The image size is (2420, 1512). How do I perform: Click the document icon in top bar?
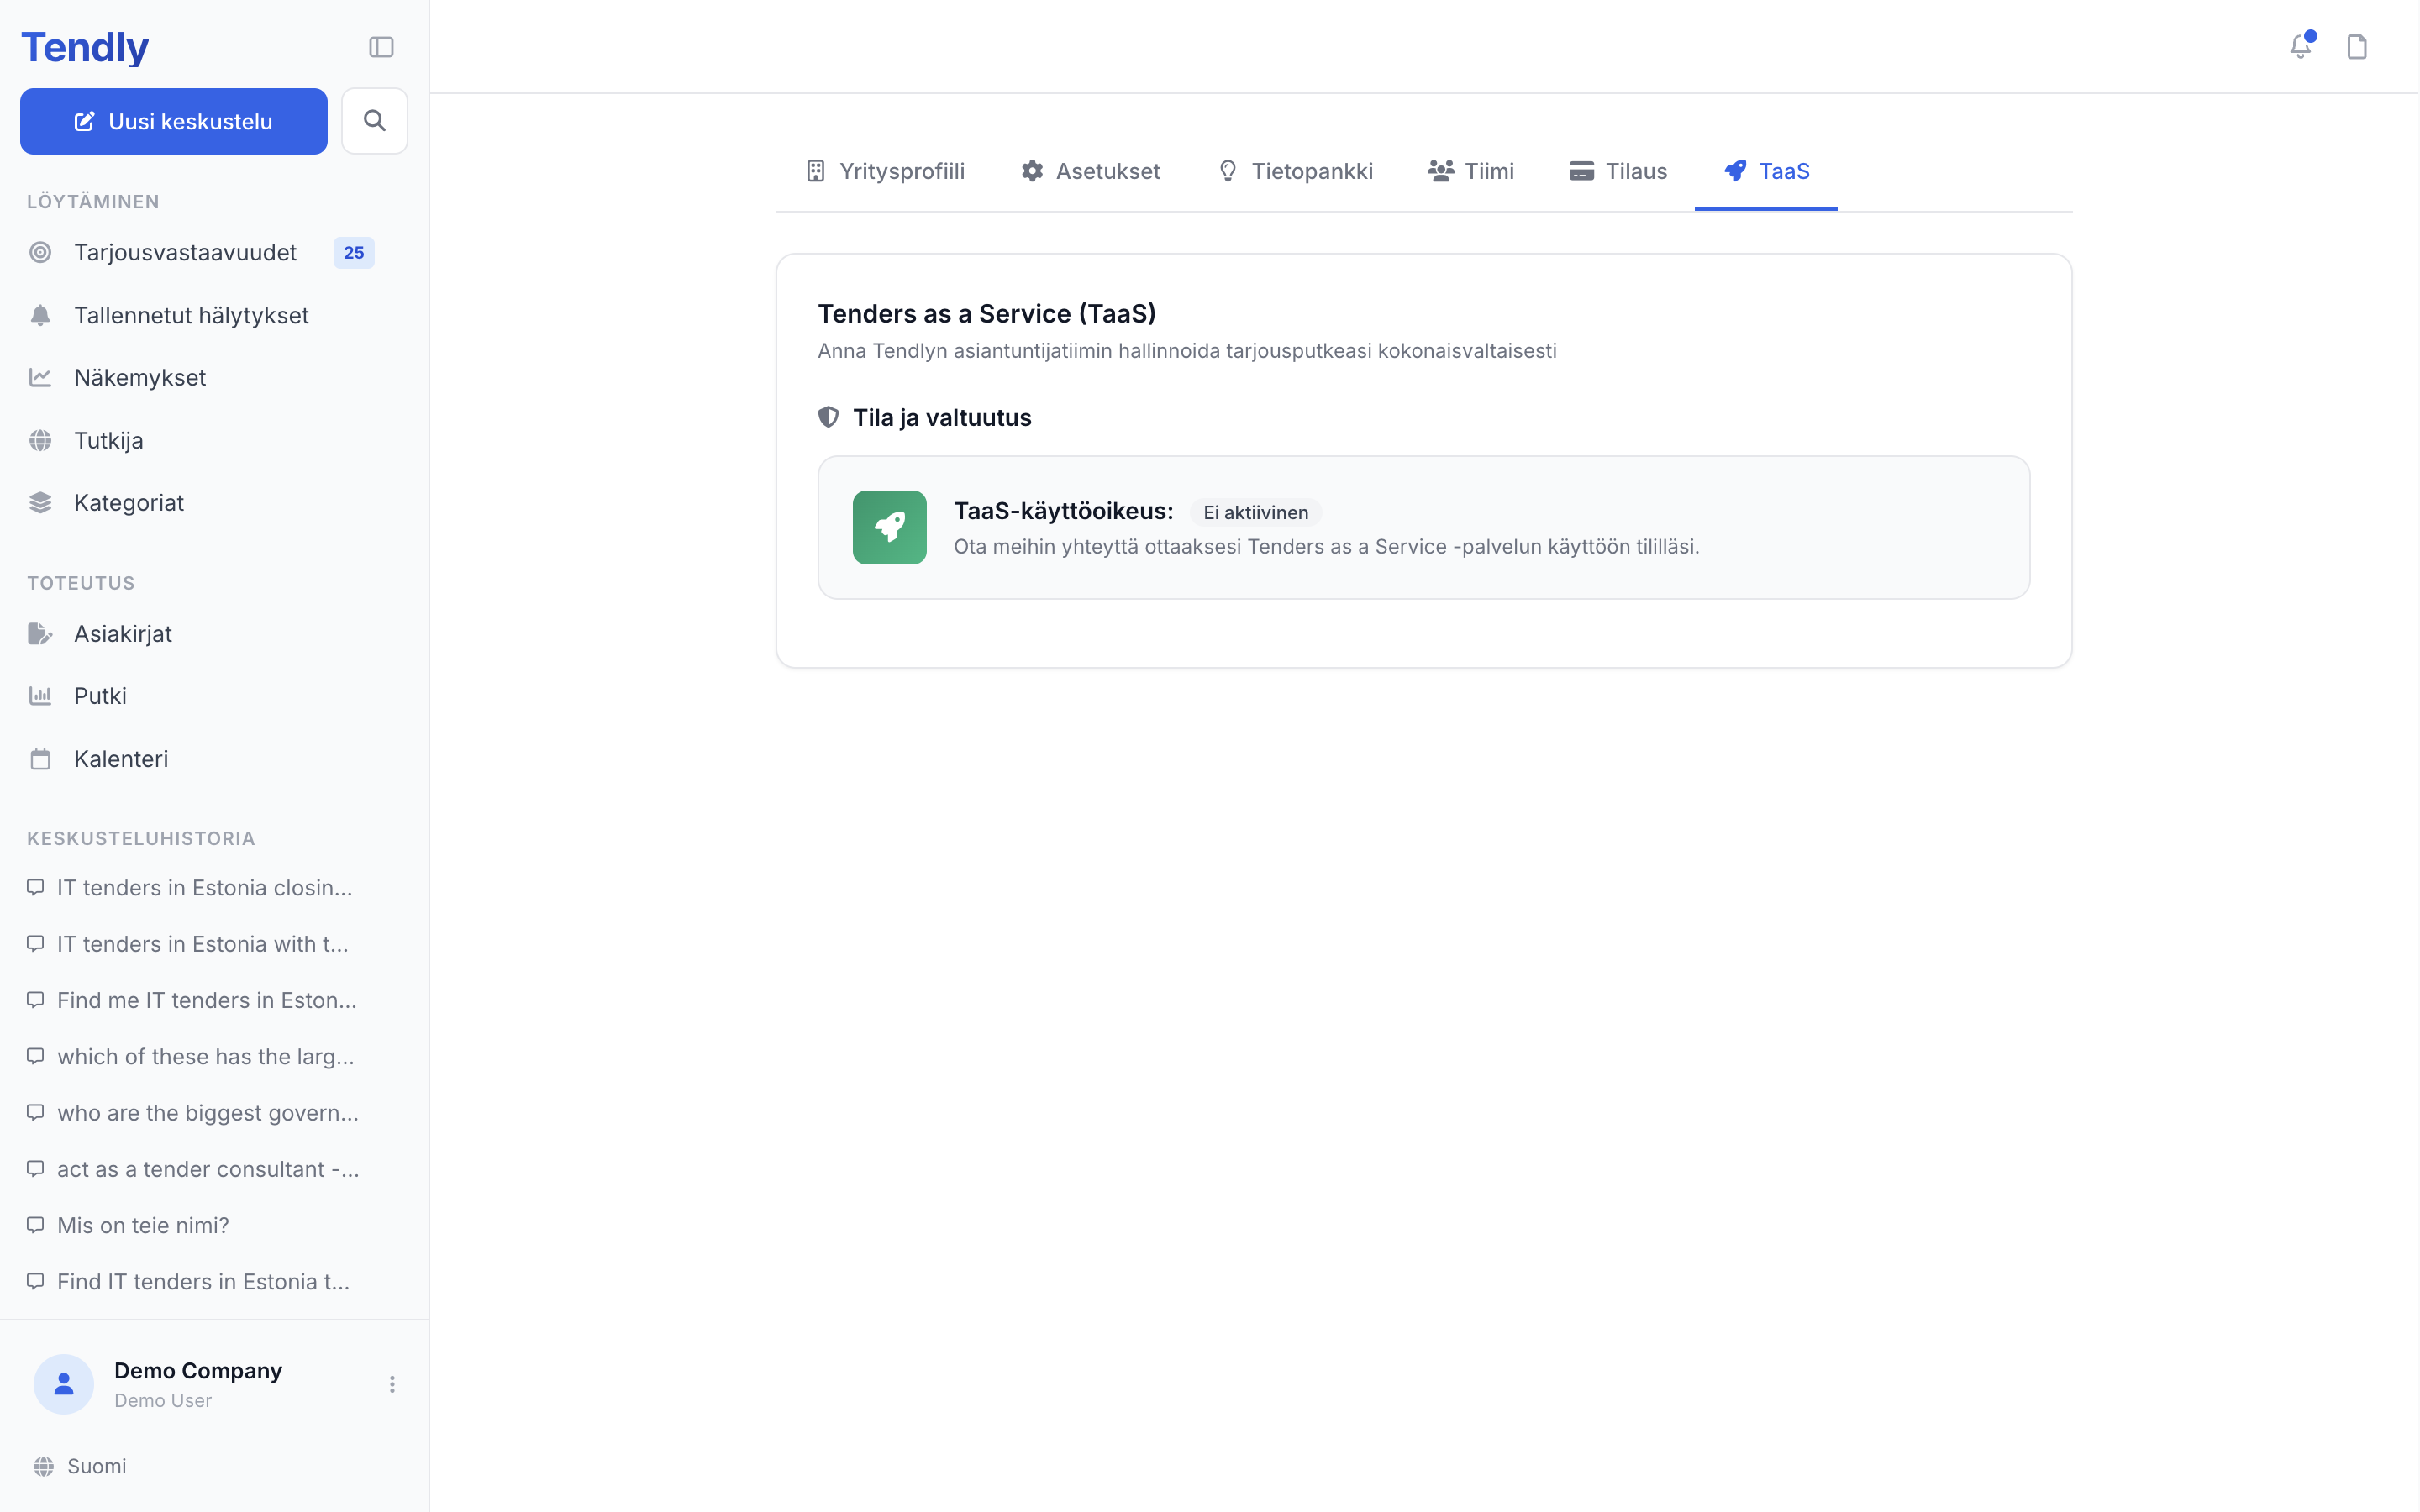click(x=2357, y=47)
